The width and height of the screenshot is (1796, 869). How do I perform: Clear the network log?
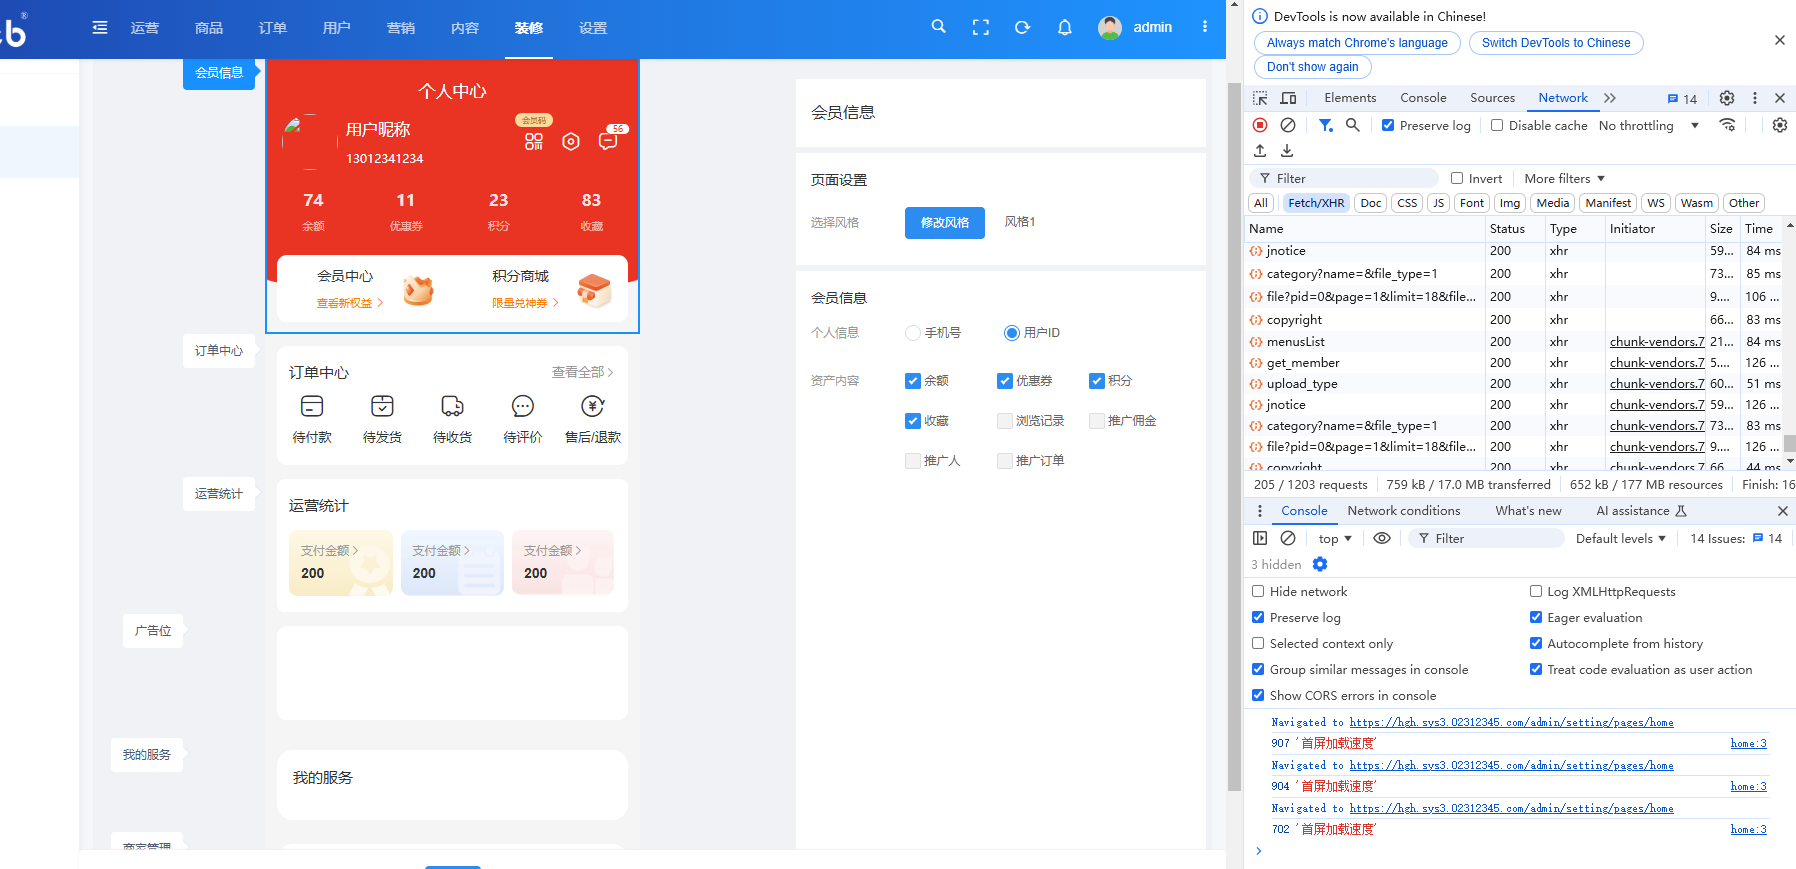(1288, 125)
